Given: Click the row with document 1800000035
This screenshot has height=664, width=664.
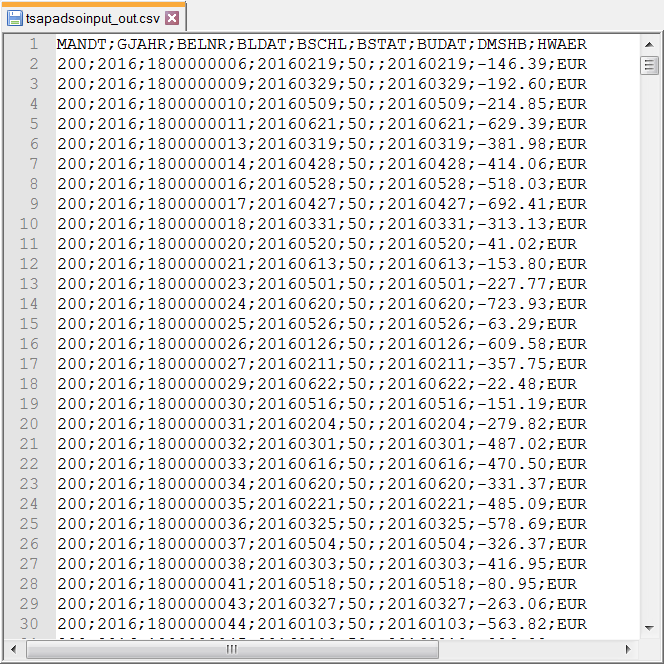Looking at the screenshot, I should [322, 504].
